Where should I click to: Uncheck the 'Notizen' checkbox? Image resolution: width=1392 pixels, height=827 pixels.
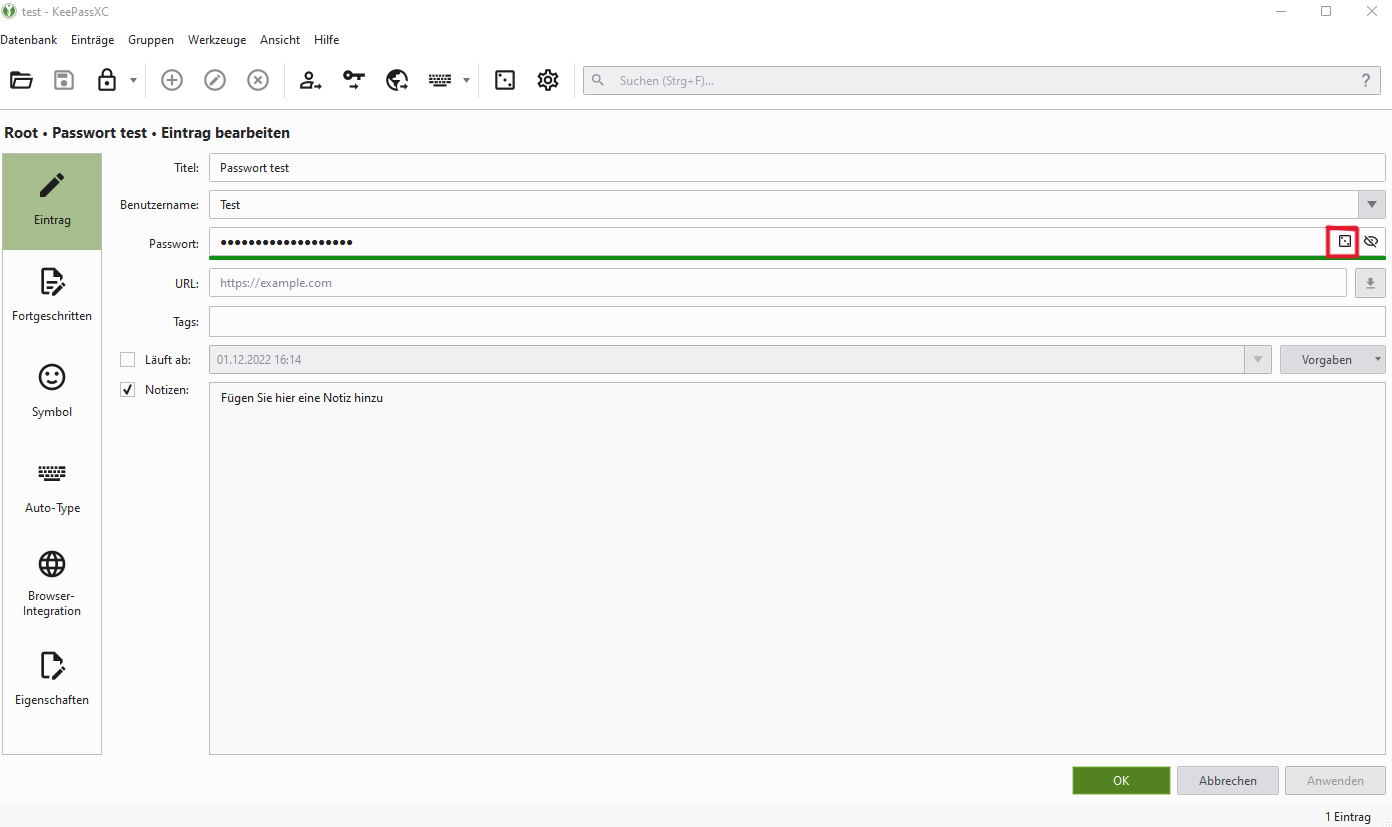127,390
